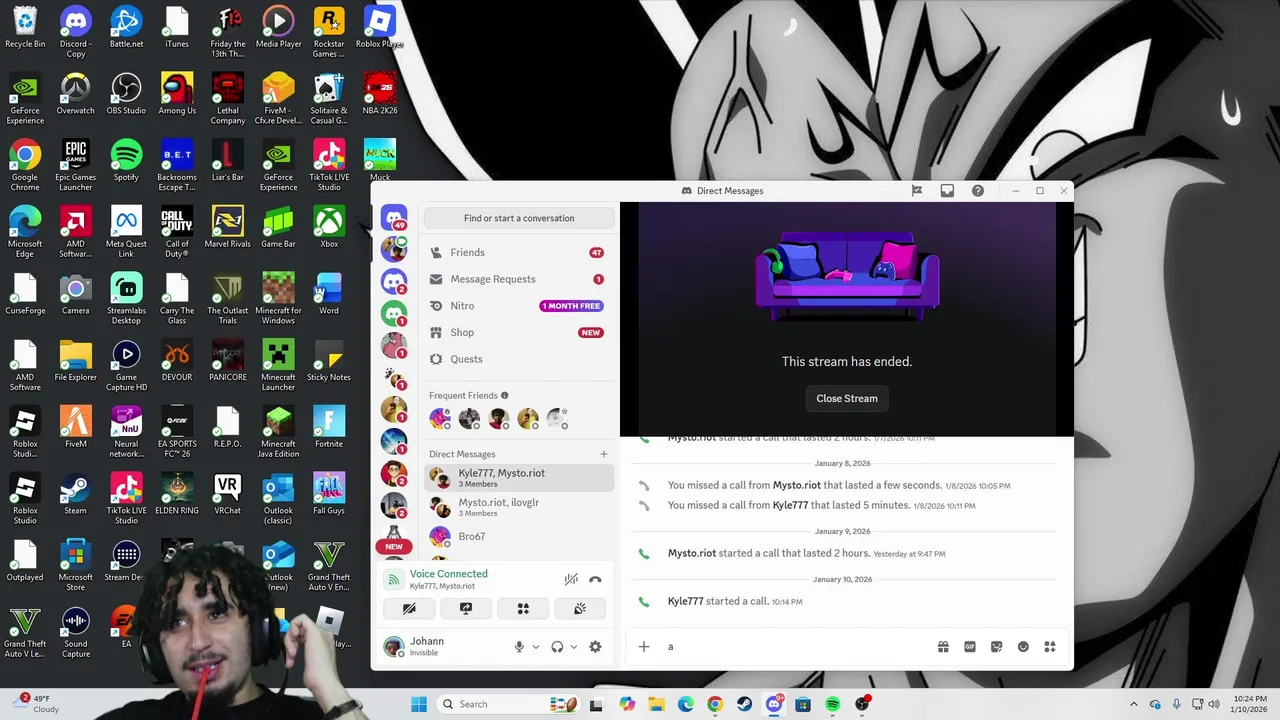Click the Close Stream button
The image size is (1280, 720).
[x=847, y=398]
